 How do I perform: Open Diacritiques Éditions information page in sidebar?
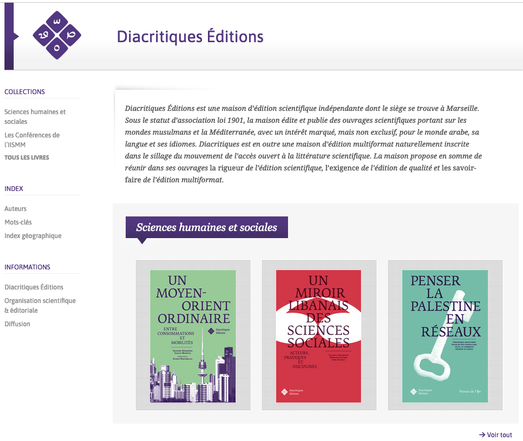click(x=34, y=287)
